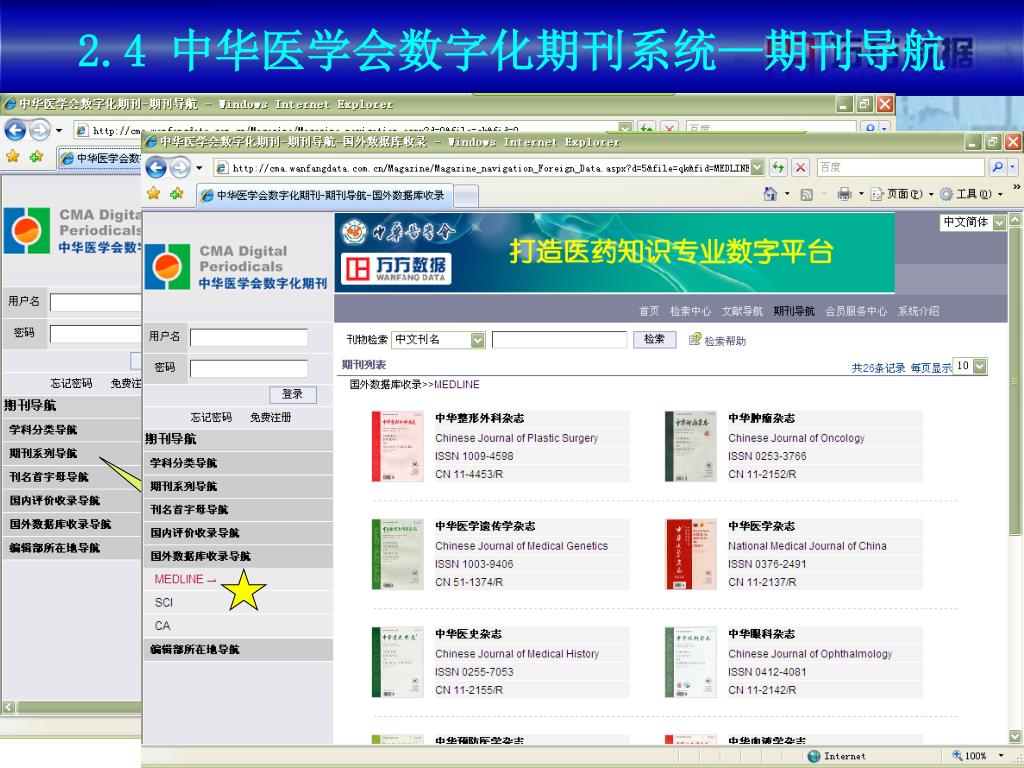Image resolution: width=1024 pixels, height=768 pixels.
Task: Select 国内评价收录导航 in the front sidebar
Action: pos(238,533)
